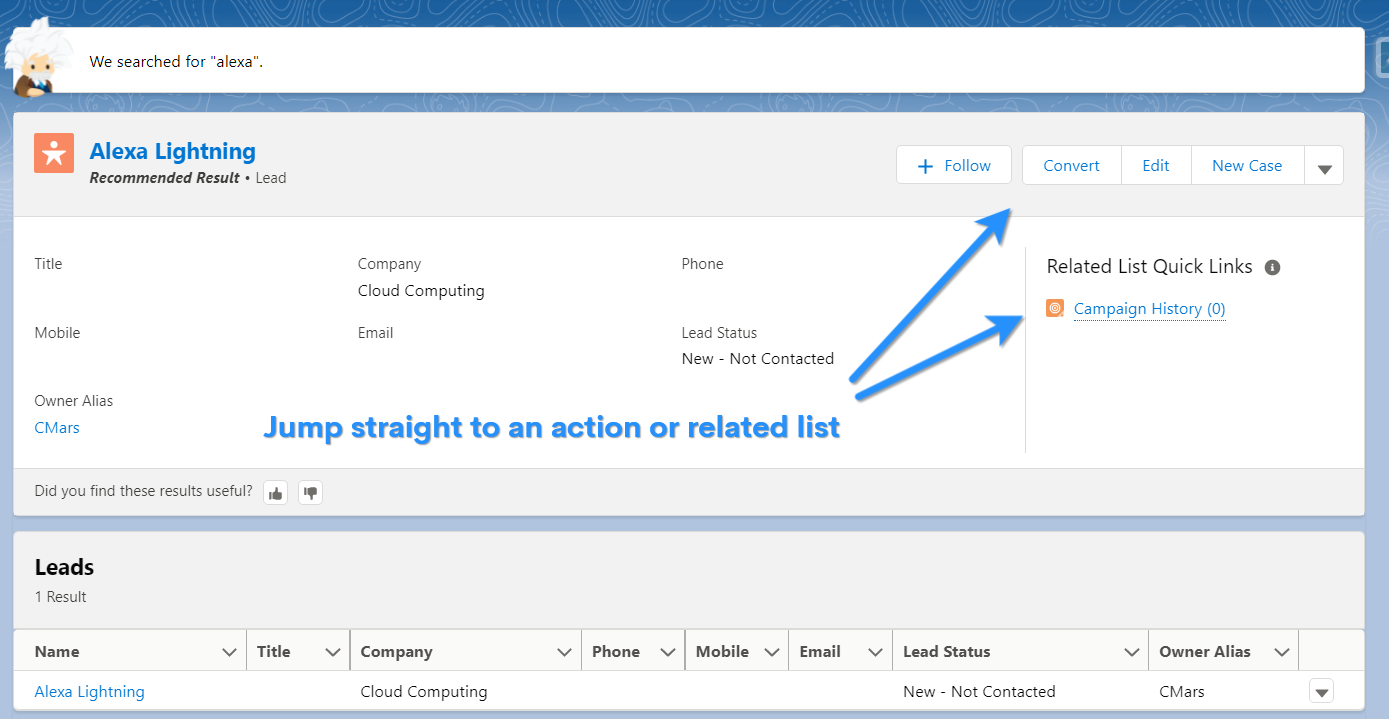The width and height of the screenshot is (1389, 719).
Task: Click Cloud Computing cell in Leads table
Action: pos(424,691)
